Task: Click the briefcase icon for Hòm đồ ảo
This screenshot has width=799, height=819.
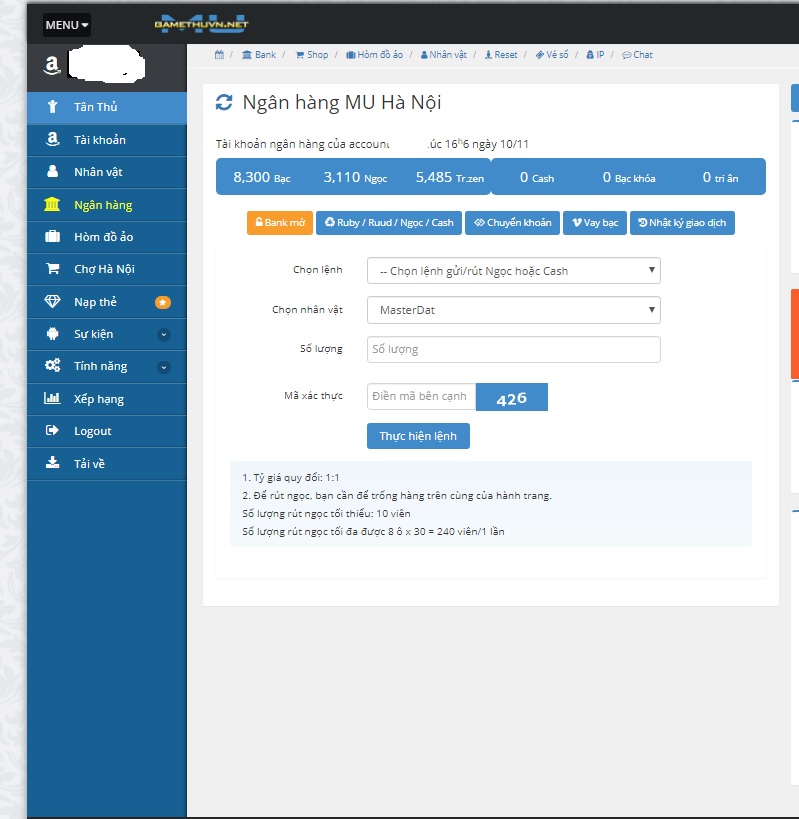Action: pos(52,237)
